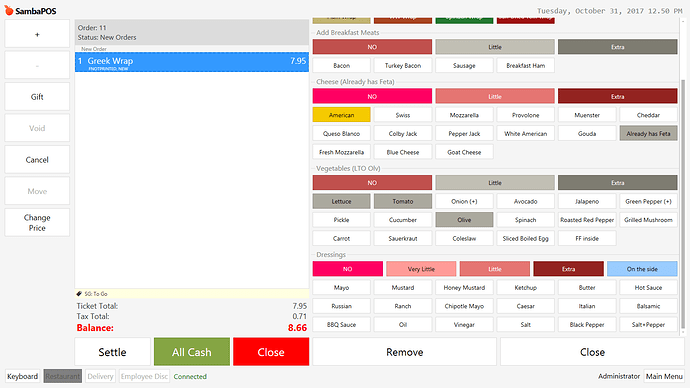Image resolution: width=690 pixels, height=388 pixels.
Task: Toggle the Olive vegetable option
Action: [464, 220]
